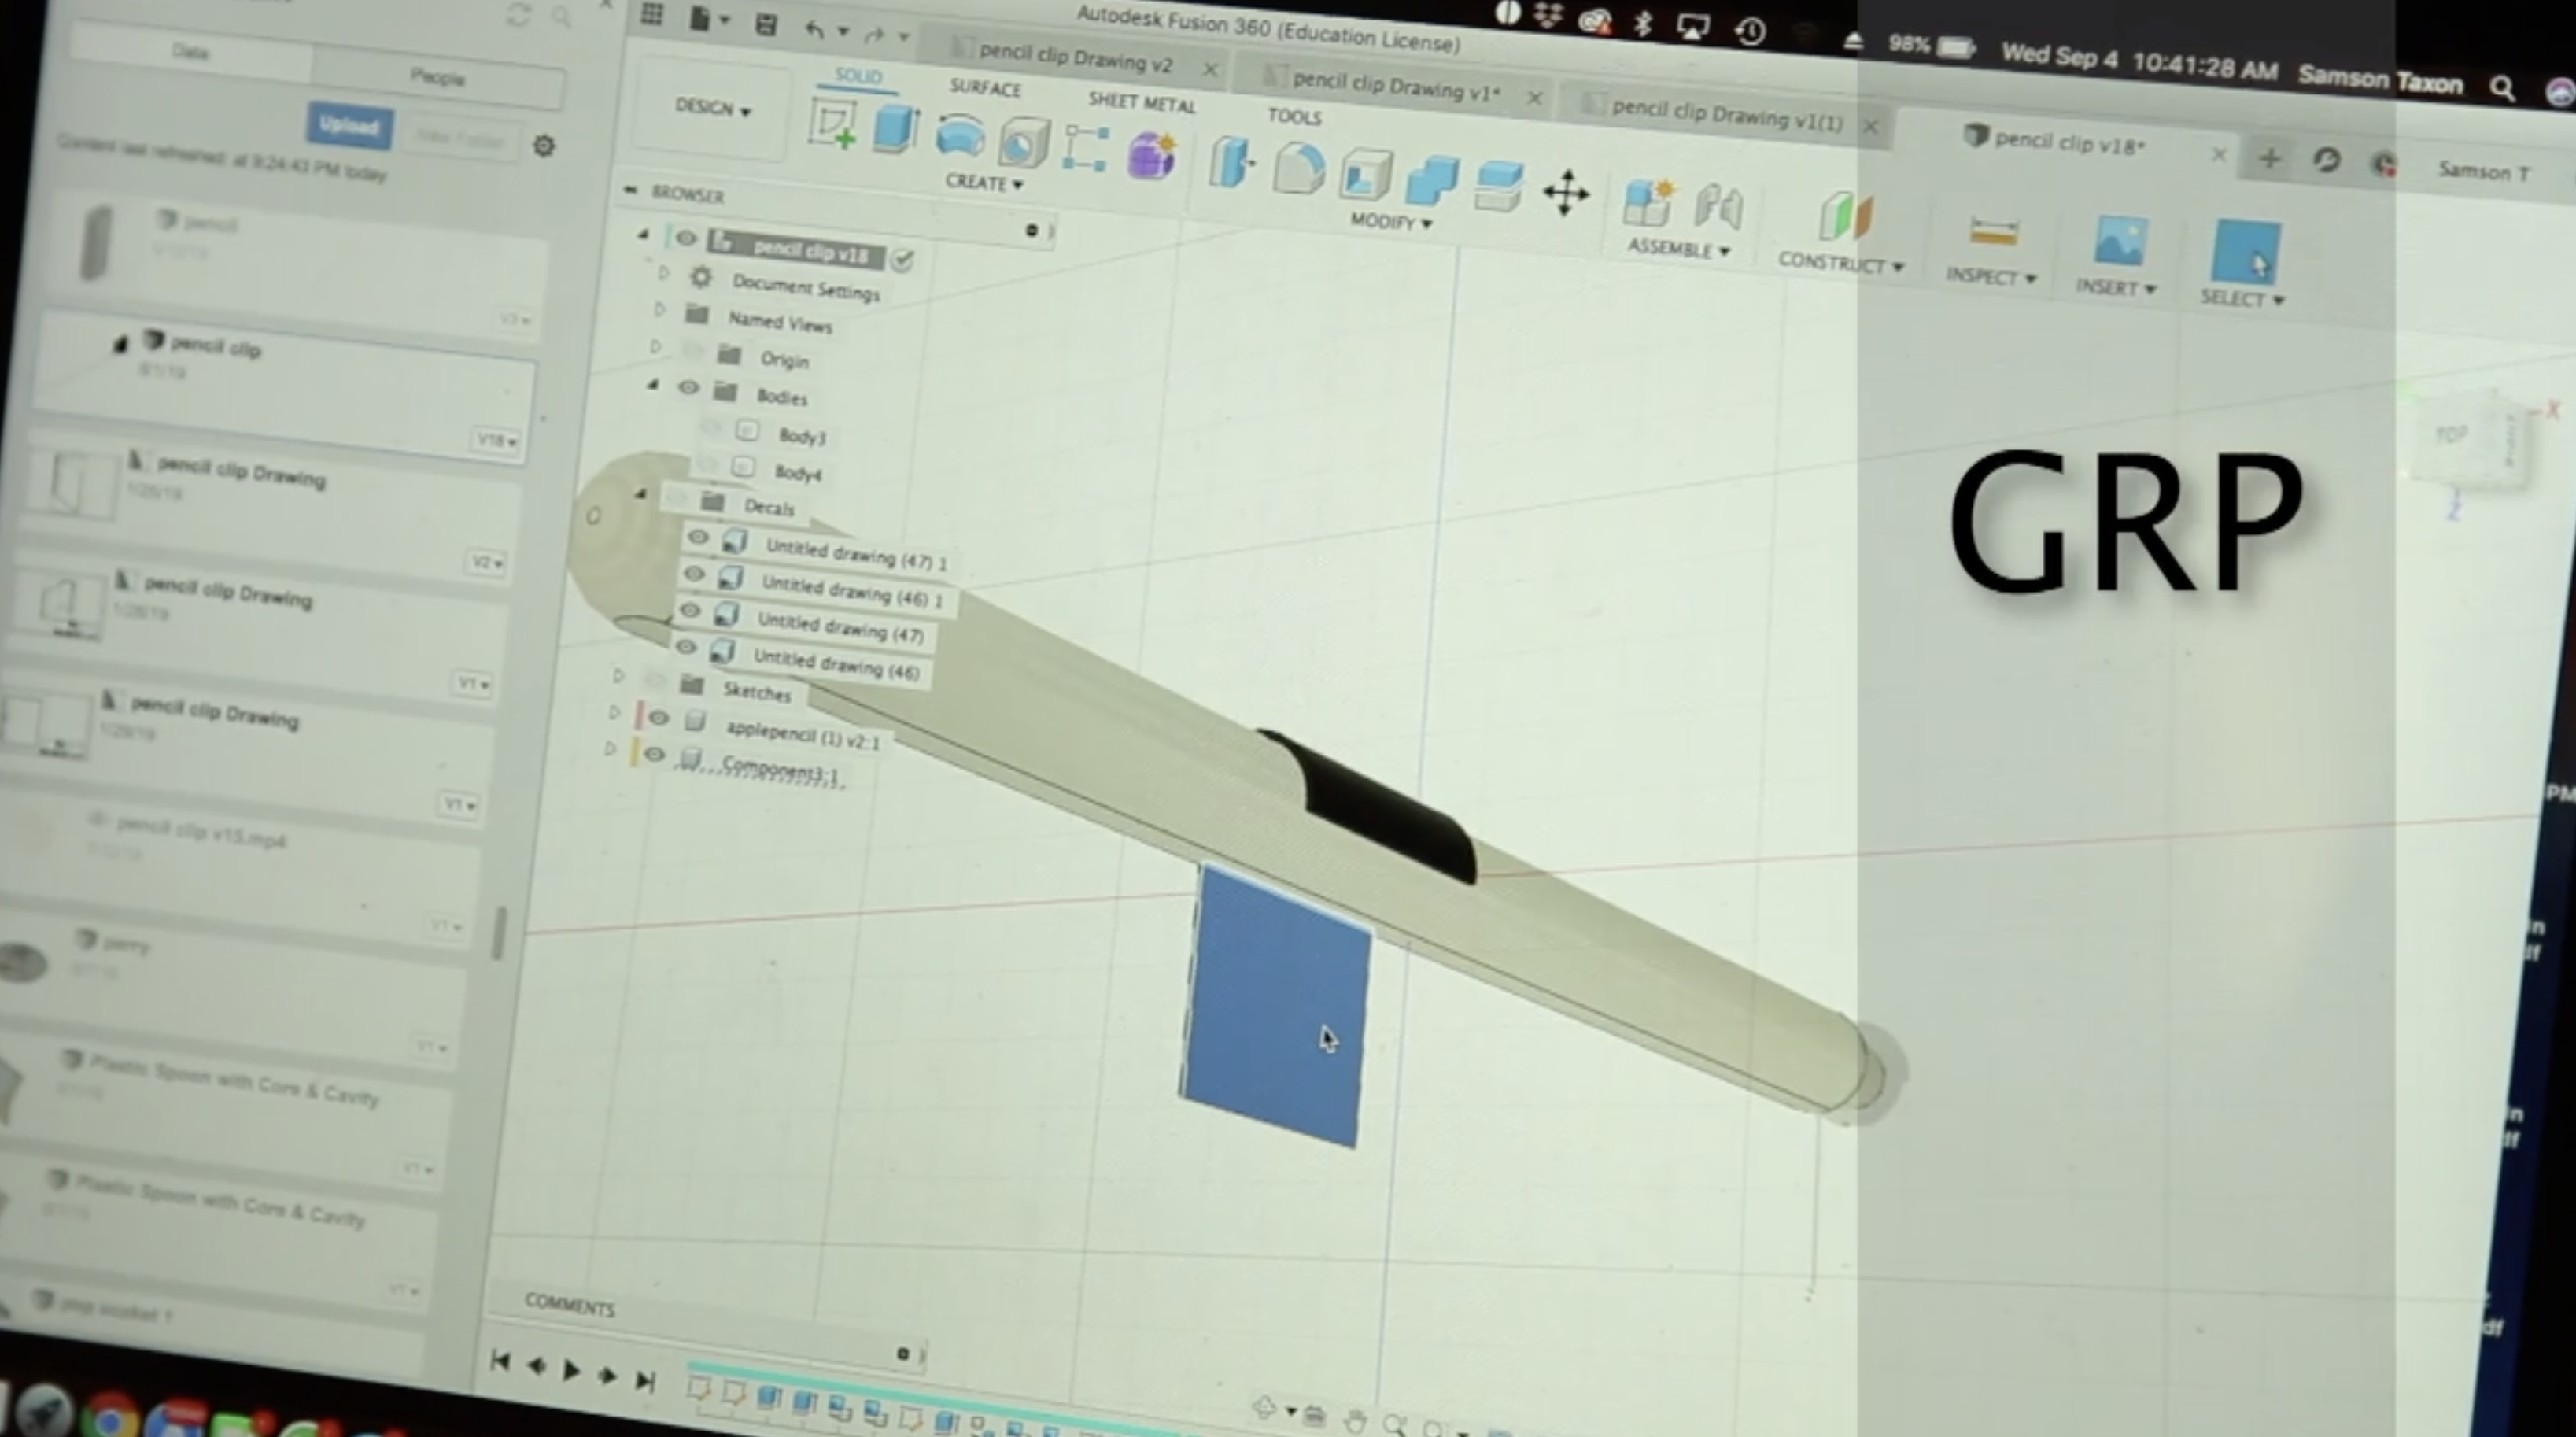Viewport: 2576px width, 1437px height.
Task: Select the Move/Copy arrows icon
Action: point(1565,192)
